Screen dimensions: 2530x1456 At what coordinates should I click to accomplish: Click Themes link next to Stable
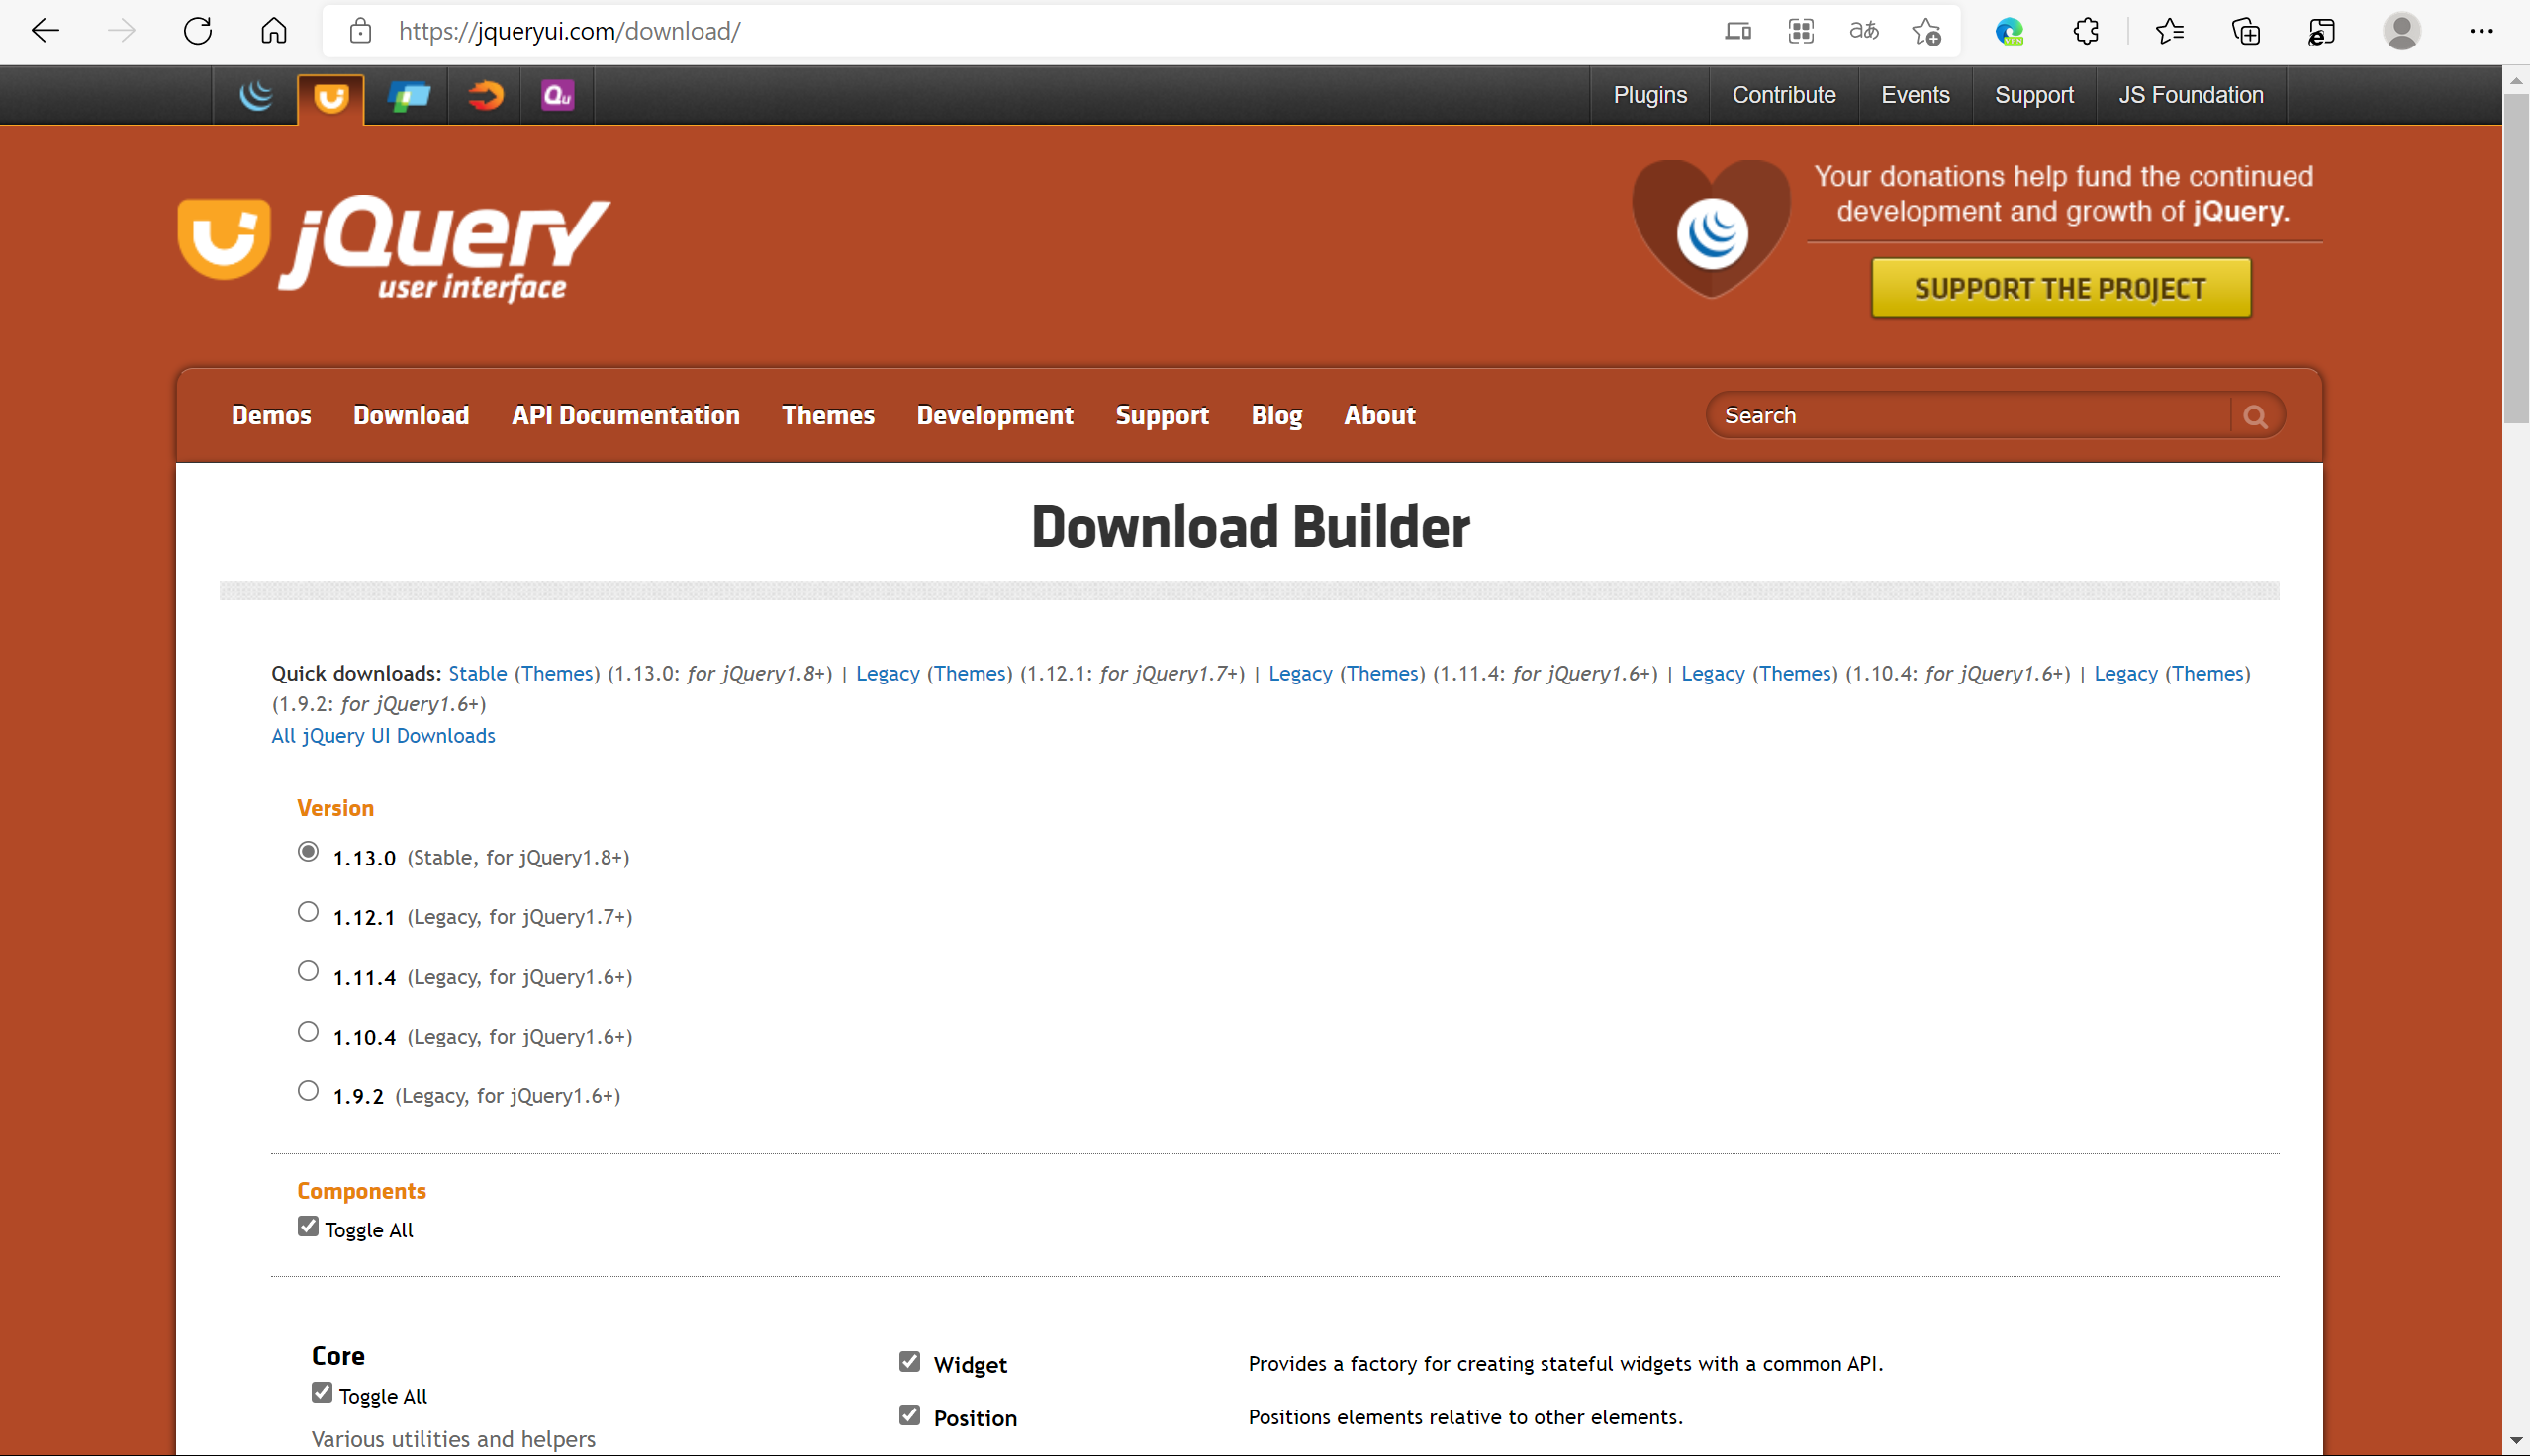pyautogui.click(x=557, y=673)
